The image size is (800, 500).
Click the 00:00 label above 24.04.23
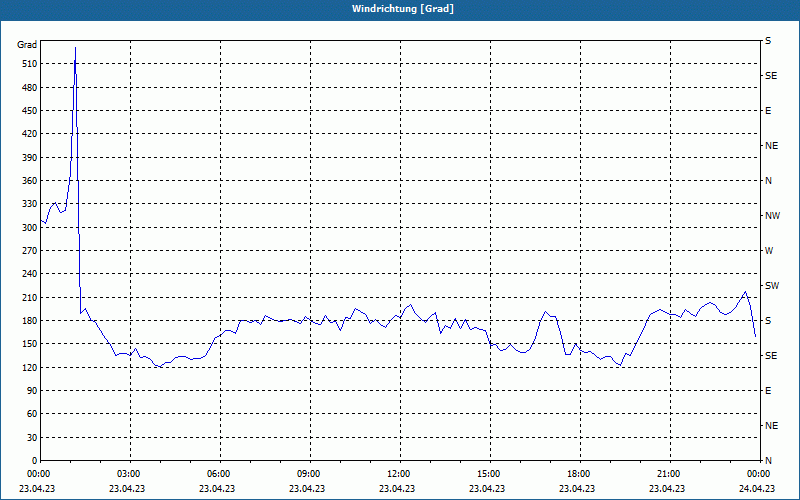759,474
